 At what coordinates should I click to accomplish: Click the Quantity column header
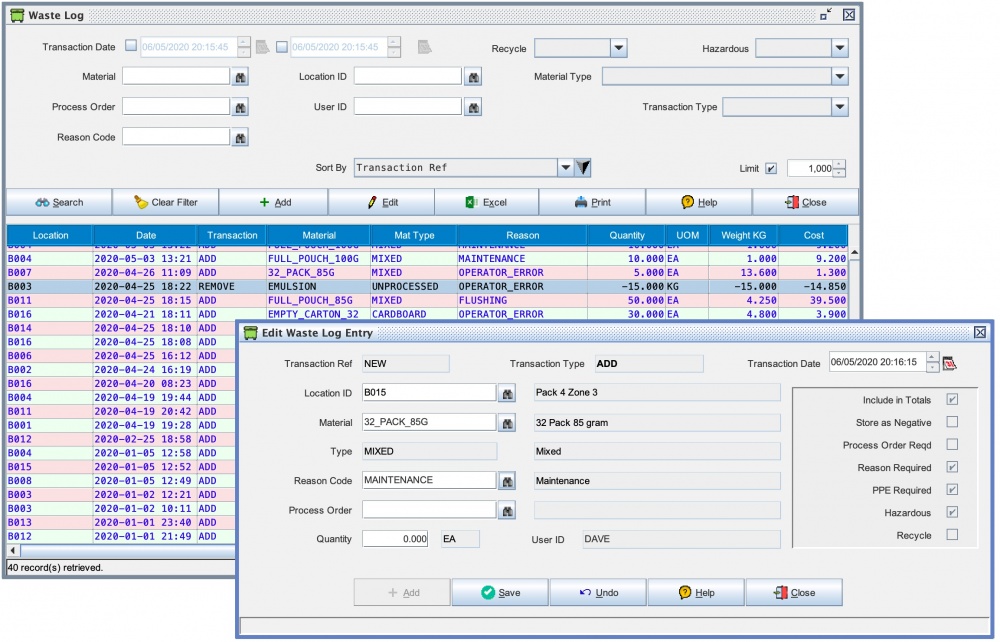pos(627,236)
